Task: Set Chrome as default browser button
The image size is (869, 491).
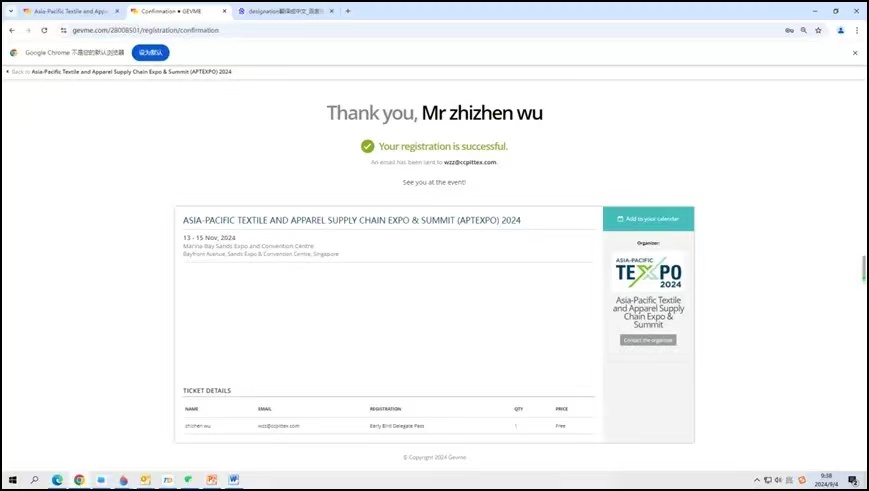Action: pyautogui.click(x=150, y=53)
